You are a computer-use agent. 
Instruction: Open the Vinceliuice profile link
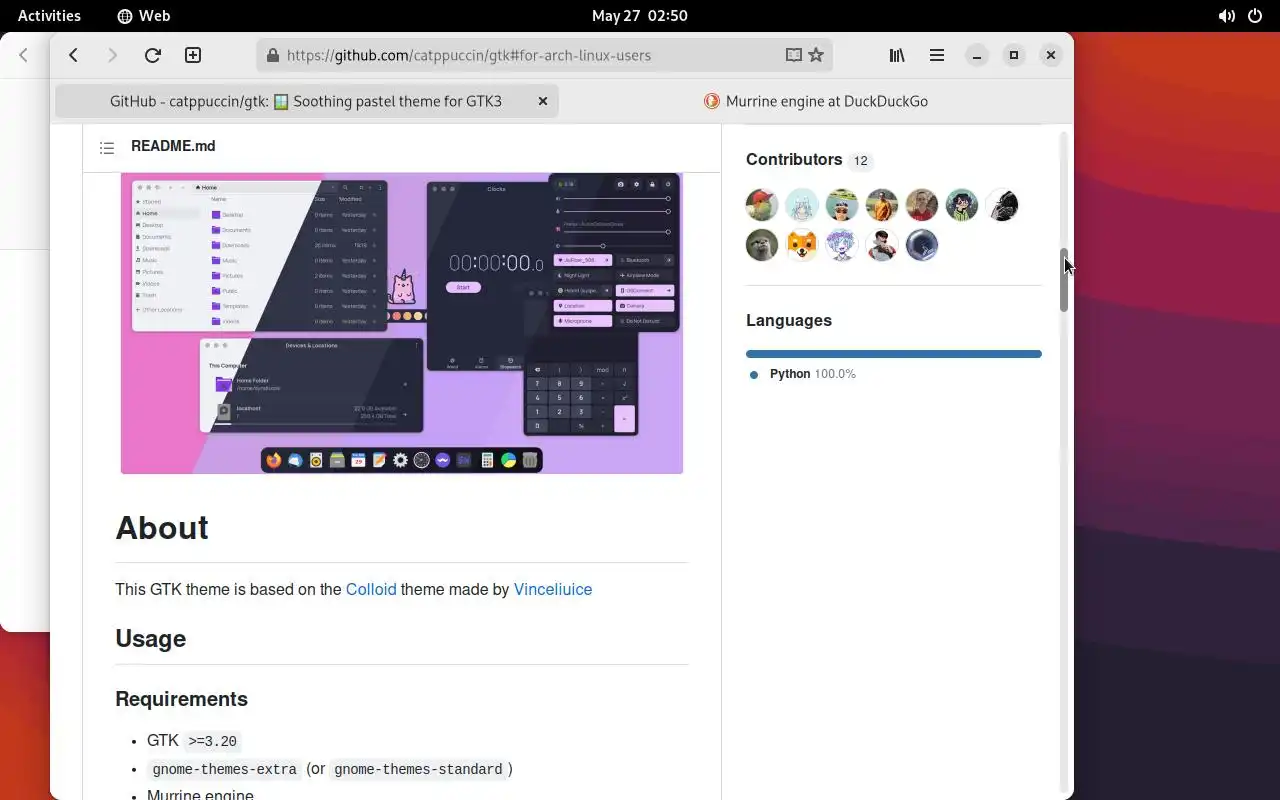(x=553, y=589)
